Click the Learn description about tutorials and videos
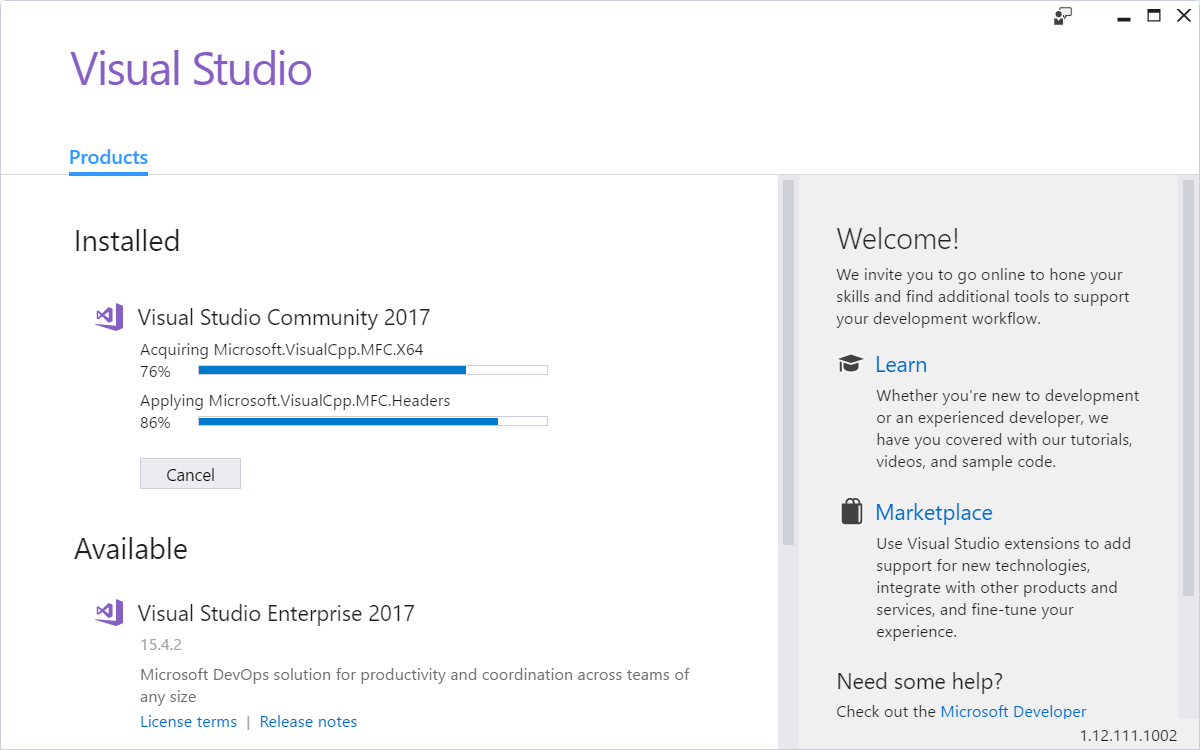This screenshot has height=750, width=1200. point(1008,429)
